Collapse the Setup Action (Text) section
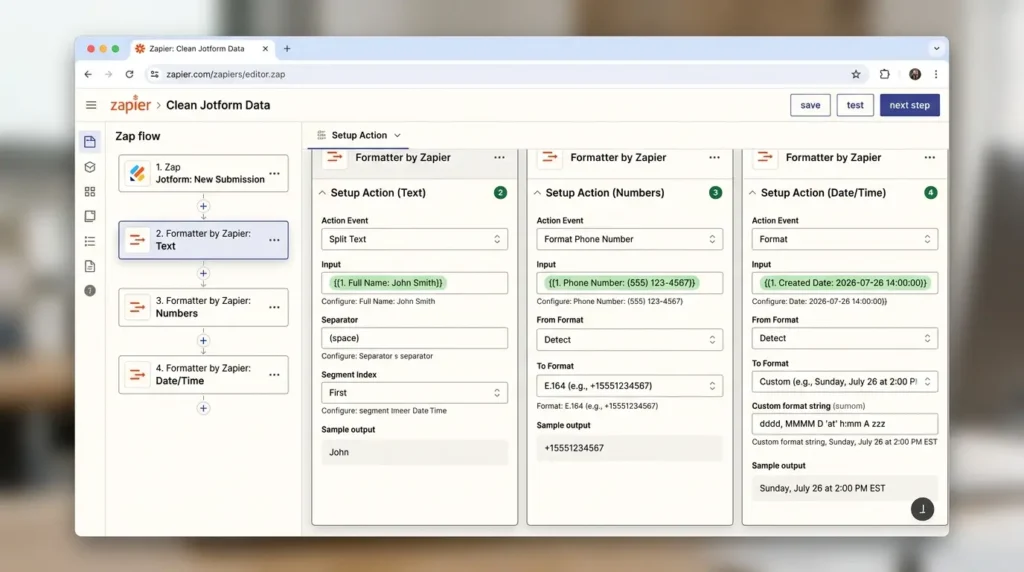 pos(322,193)
